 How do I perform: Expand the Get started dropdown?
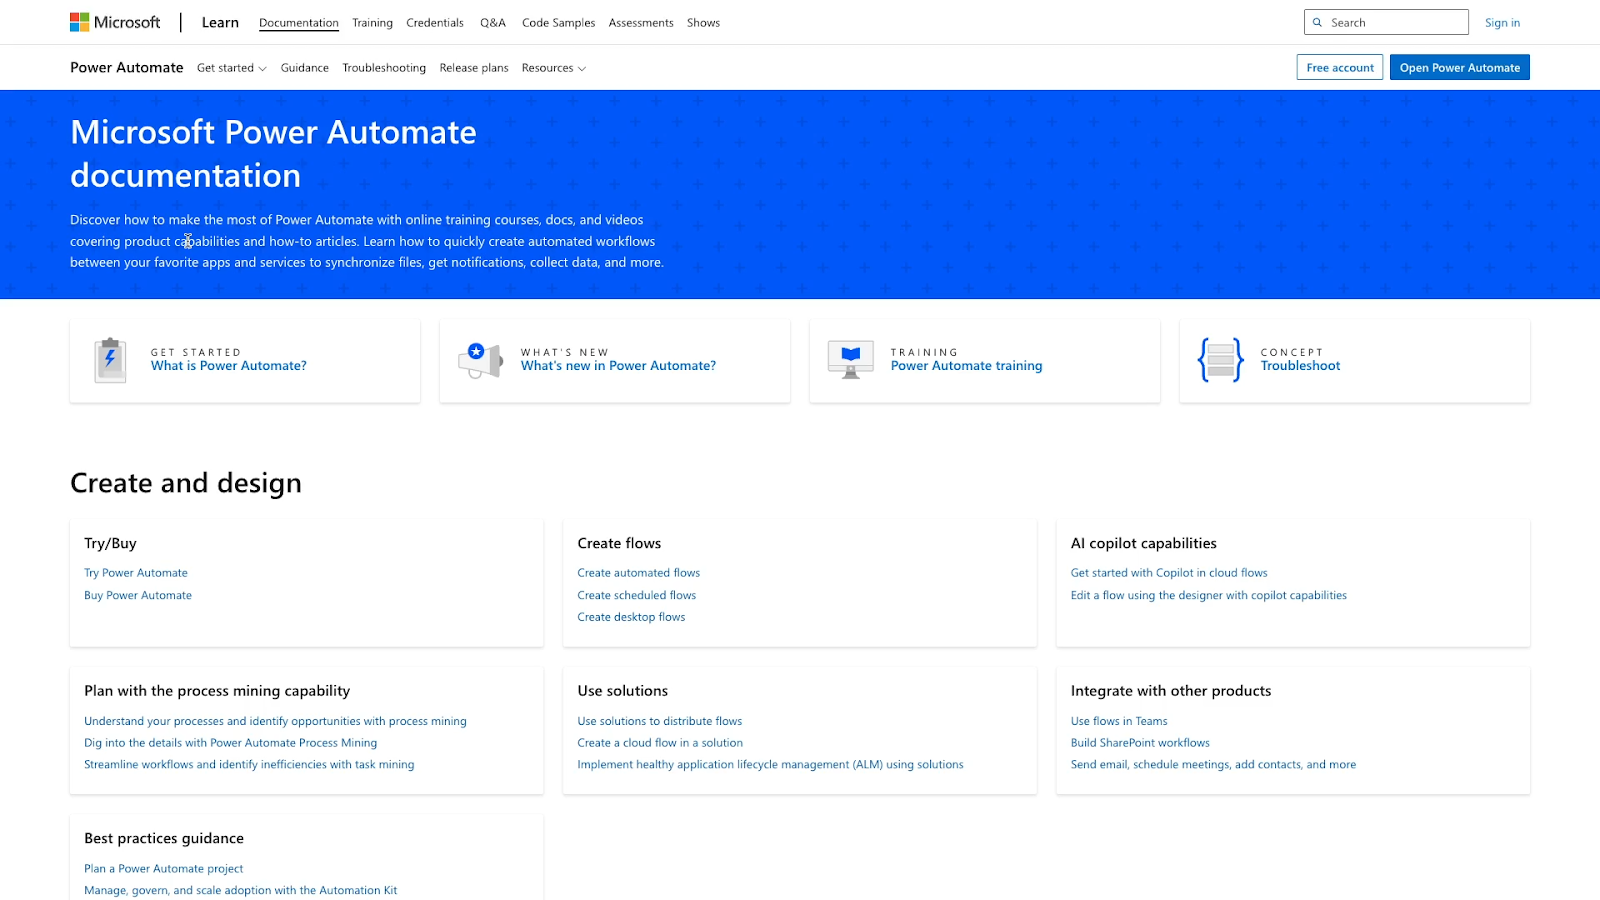232,68
